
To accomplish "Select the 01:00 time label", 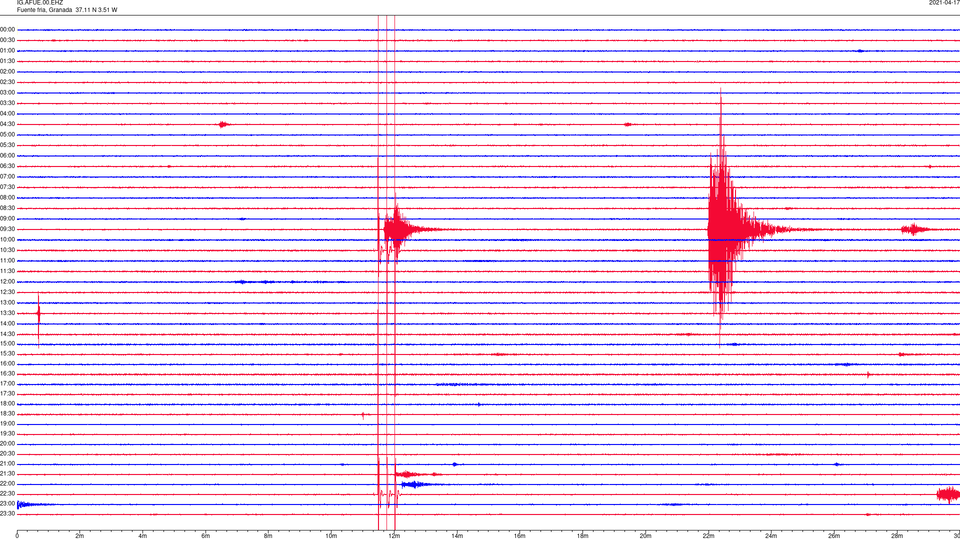I will pyautogui.click(x=7, y=51).
